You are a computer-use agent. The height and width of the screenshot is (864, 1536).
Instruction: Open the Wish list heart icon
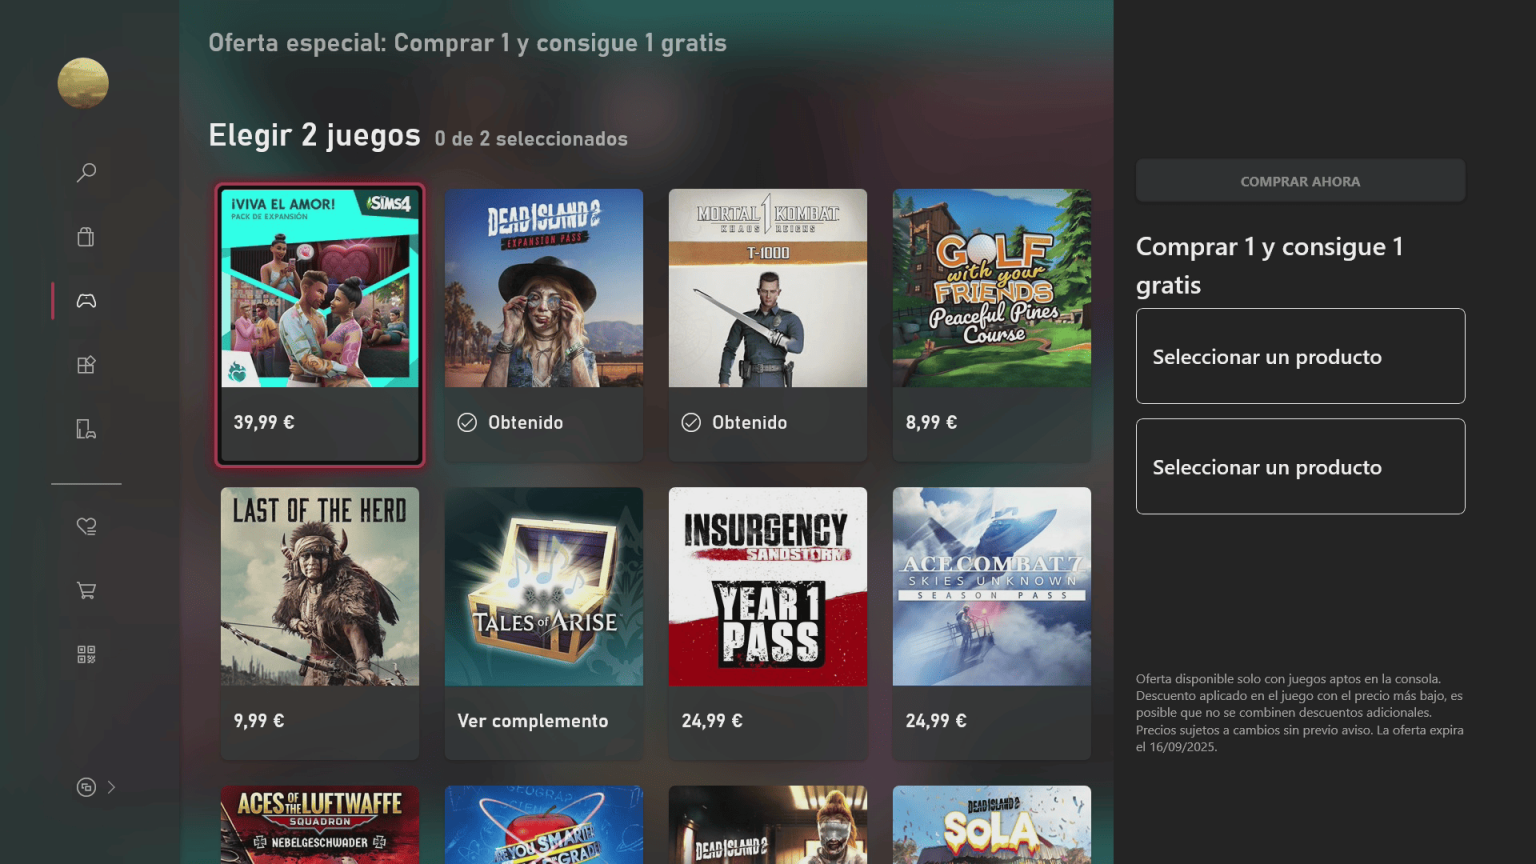pos(86,525)
